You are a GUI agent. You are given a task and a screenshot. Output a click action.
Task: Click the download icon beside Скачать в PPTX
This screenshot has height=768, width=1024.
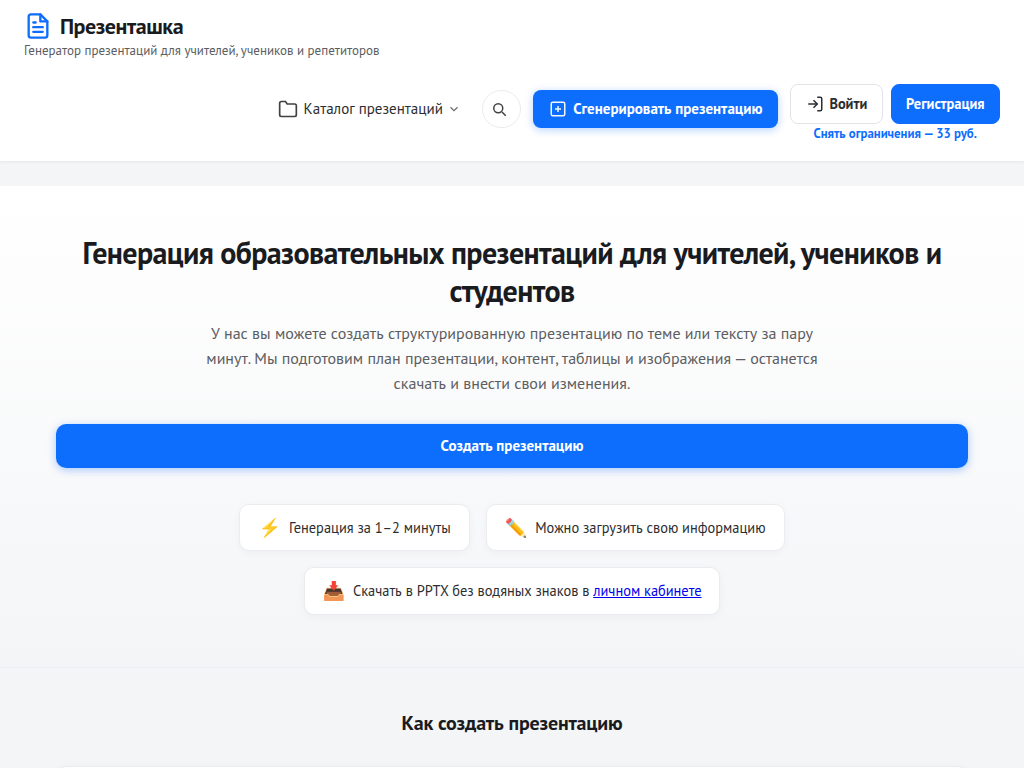pyautogui.click(x=333, y=590)
